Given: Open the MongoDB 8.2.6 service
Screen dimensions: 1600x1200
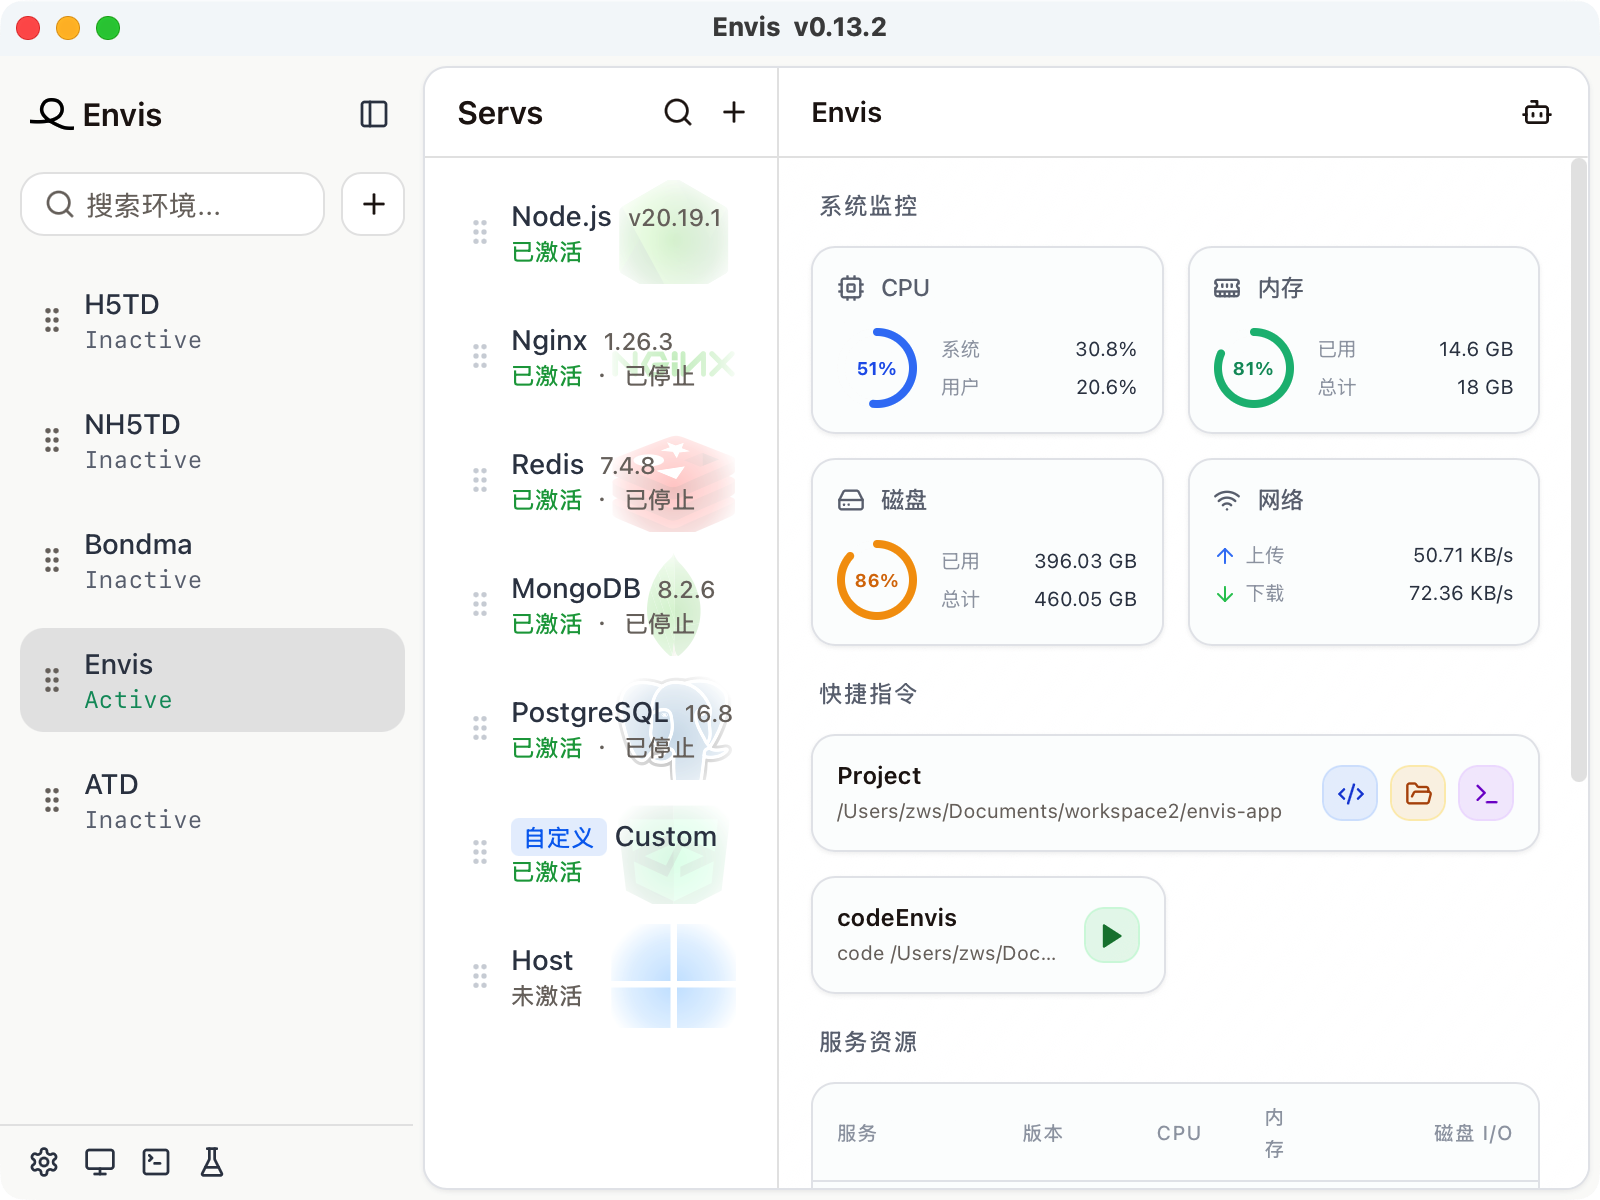Looking at the screenshot, I should (x=601, y=604).
